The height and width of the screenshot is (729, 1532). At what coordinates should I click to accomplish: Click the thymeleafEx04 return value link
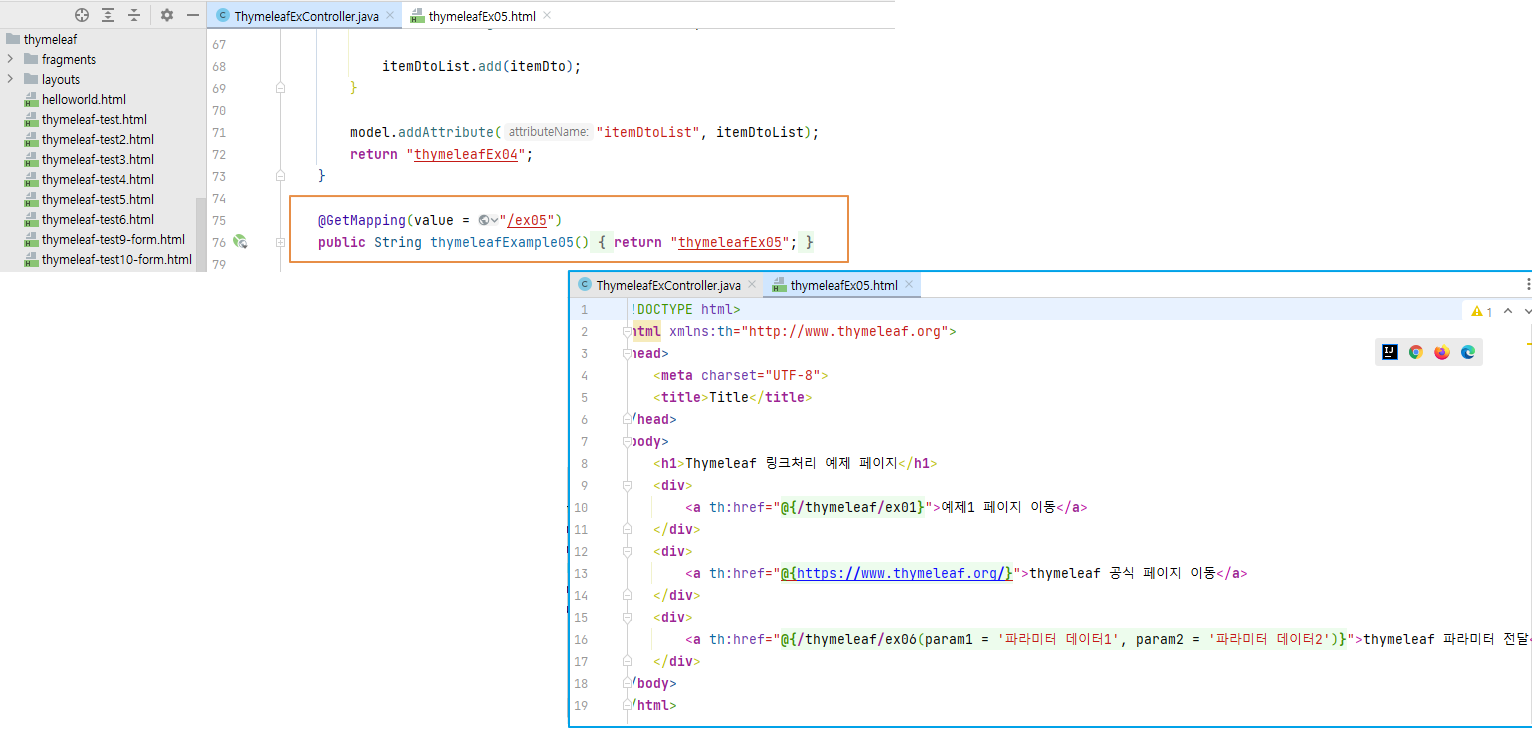coord(466,154)
